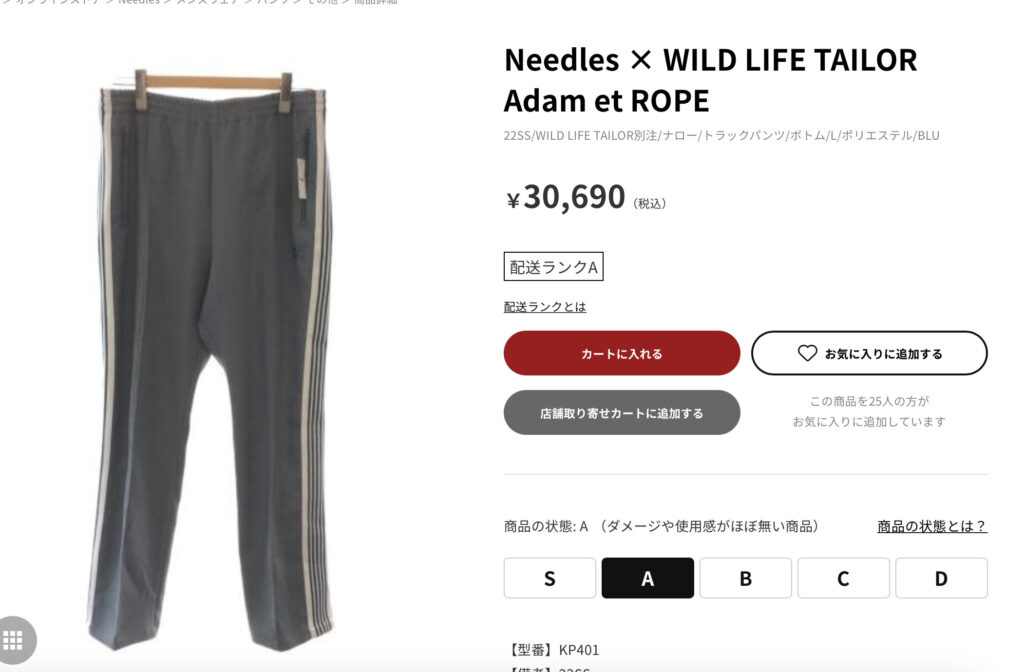1024x672 pixels.
Task: Click the 22SS/WILD LIFE TAILOR別注 description line
Action: 722,136
